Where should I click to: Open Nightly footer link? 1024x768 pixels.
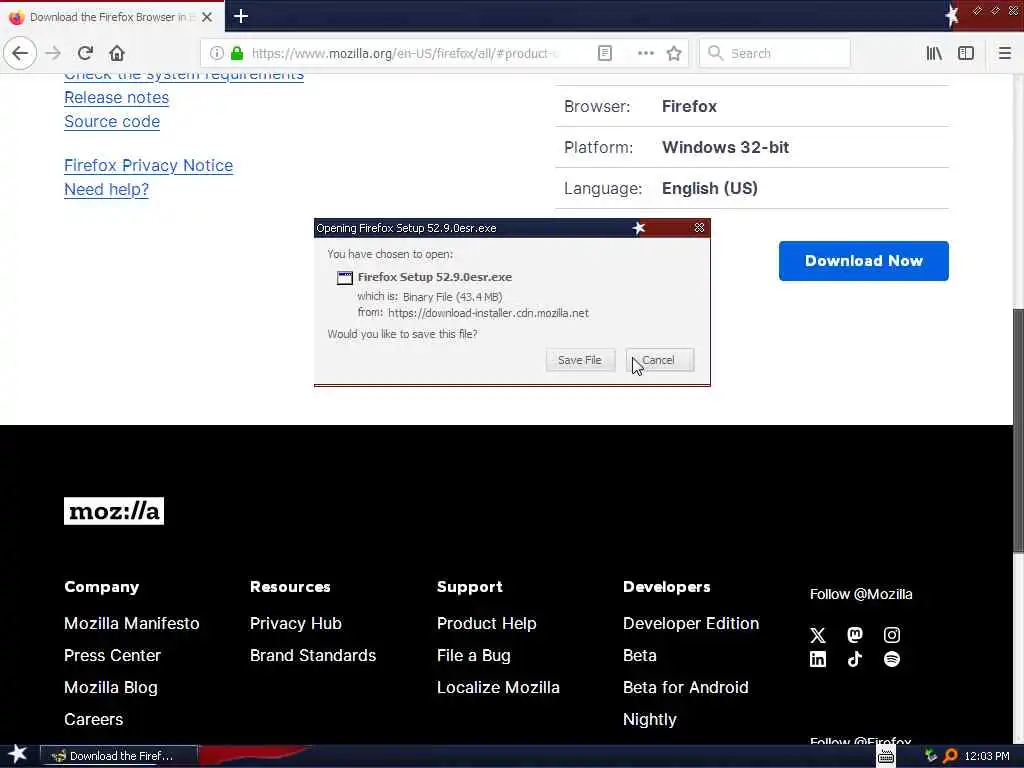650,719
